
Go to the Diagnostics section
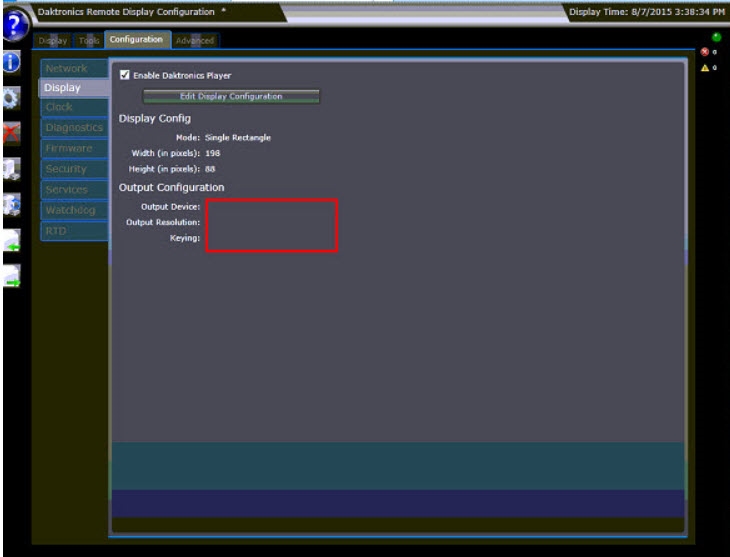pyautogui.click(x=73, y=128)
